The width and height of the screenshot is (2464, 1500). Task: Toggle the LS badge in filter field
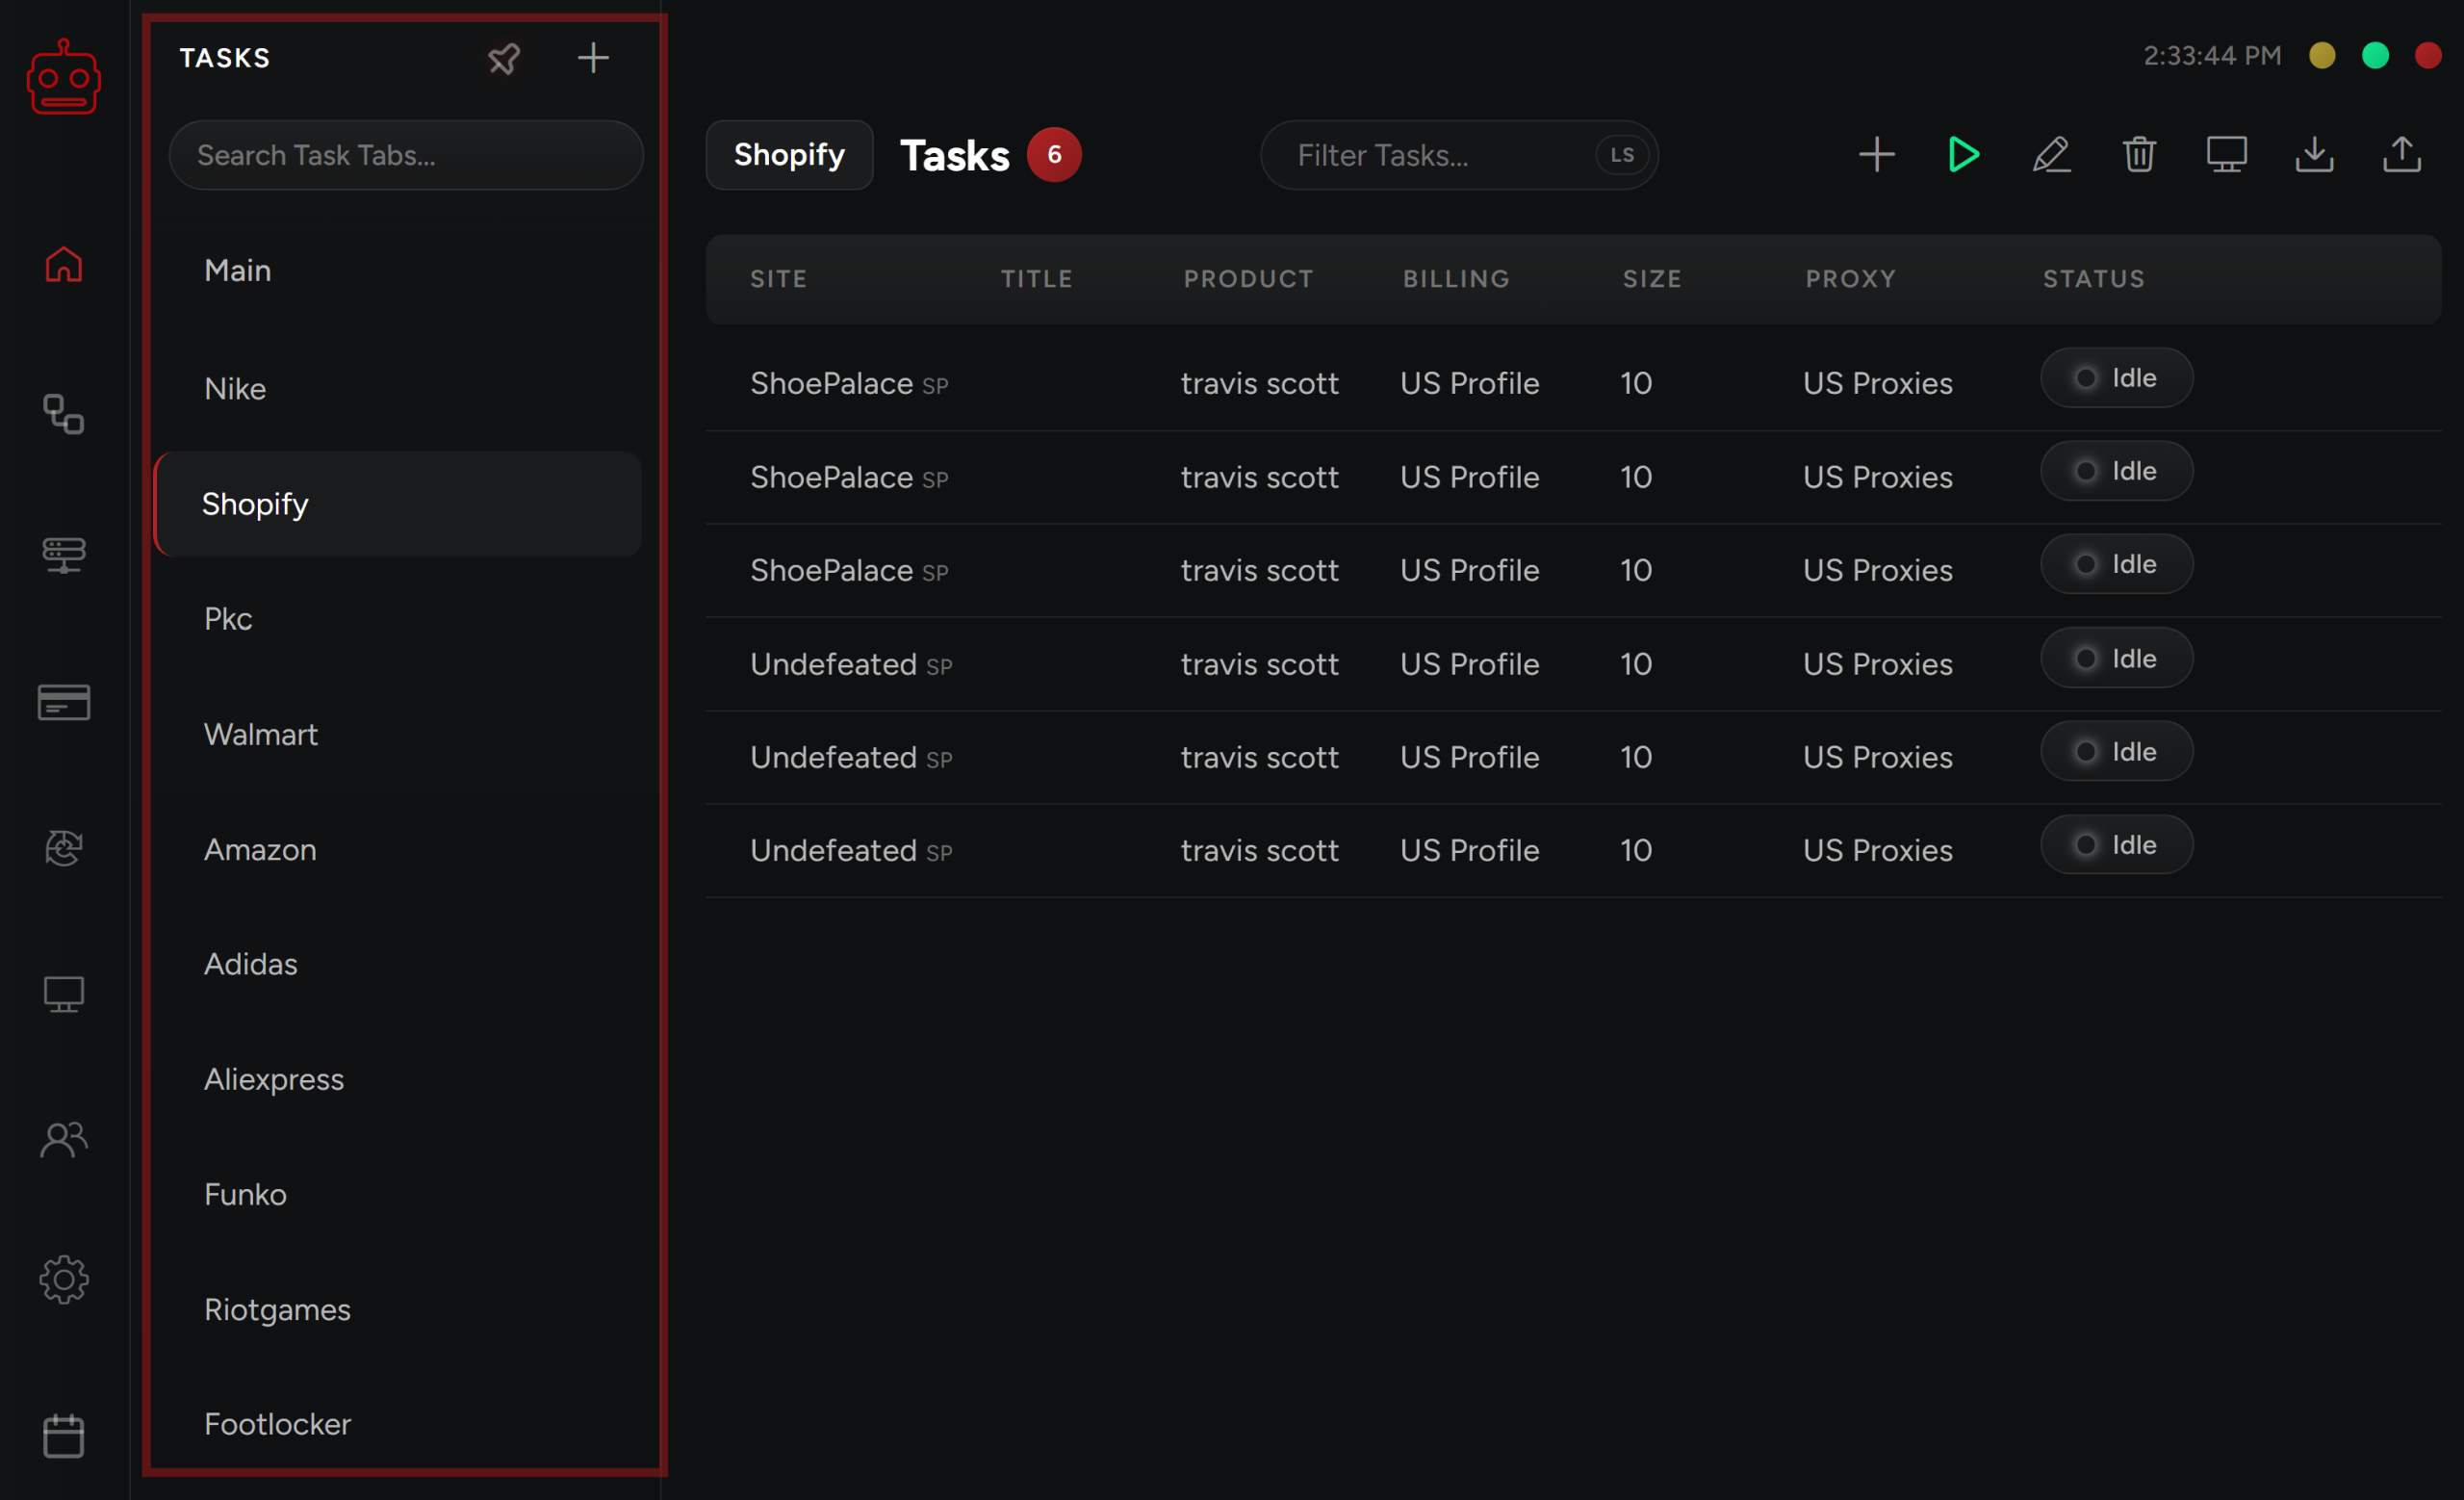(1621, 155)
